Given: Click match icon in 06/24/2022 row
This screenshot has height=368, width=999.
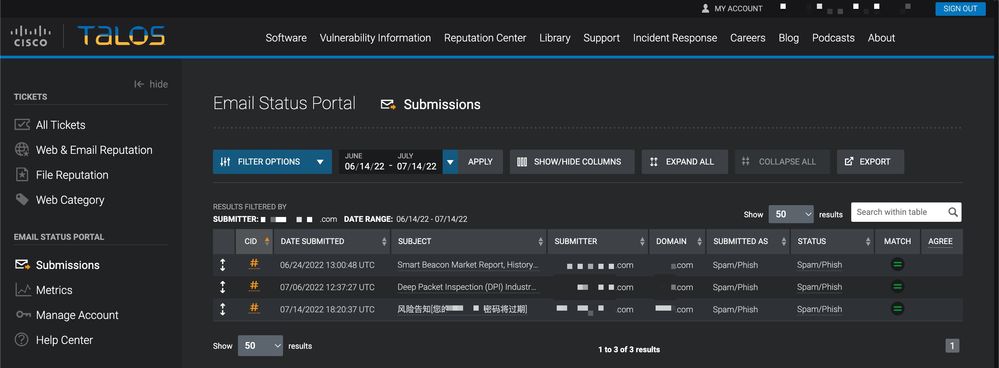Looking at the screenshot, I should tap(897, 265).
